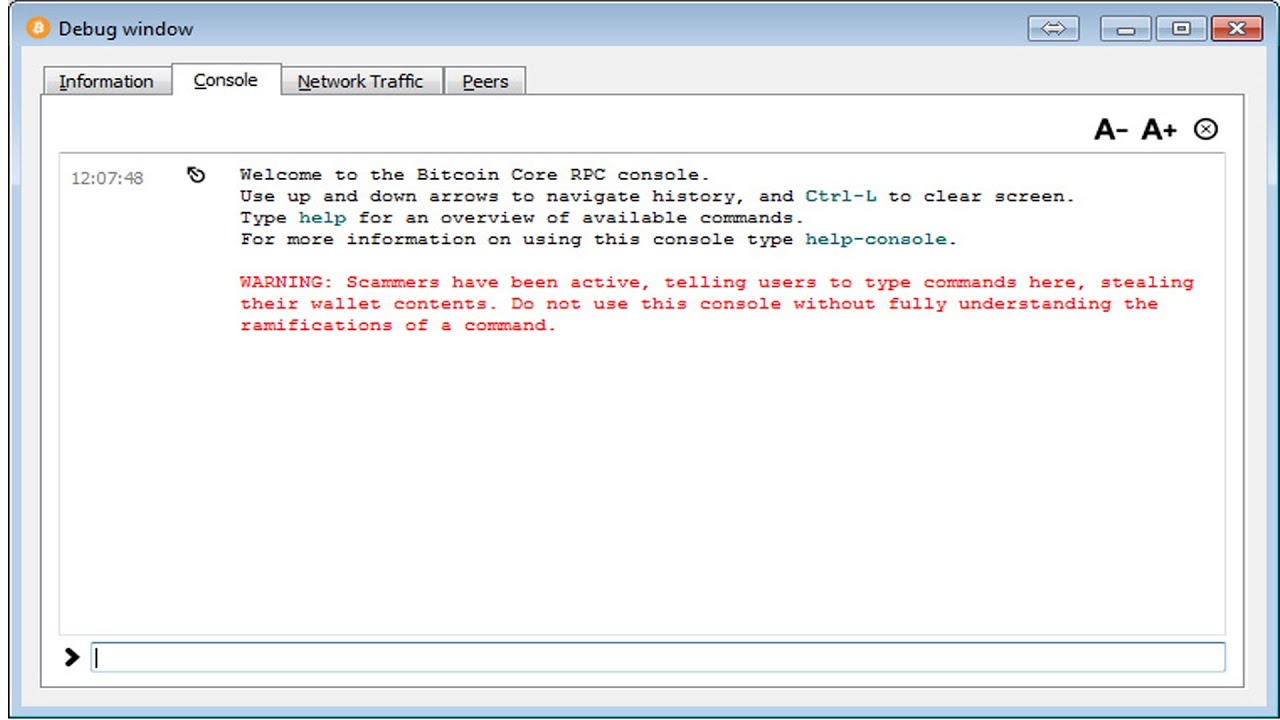The height and width of the screenshot is (720, 1280).
Task: Clear the console with the circled X icon
Action: 1206,129
